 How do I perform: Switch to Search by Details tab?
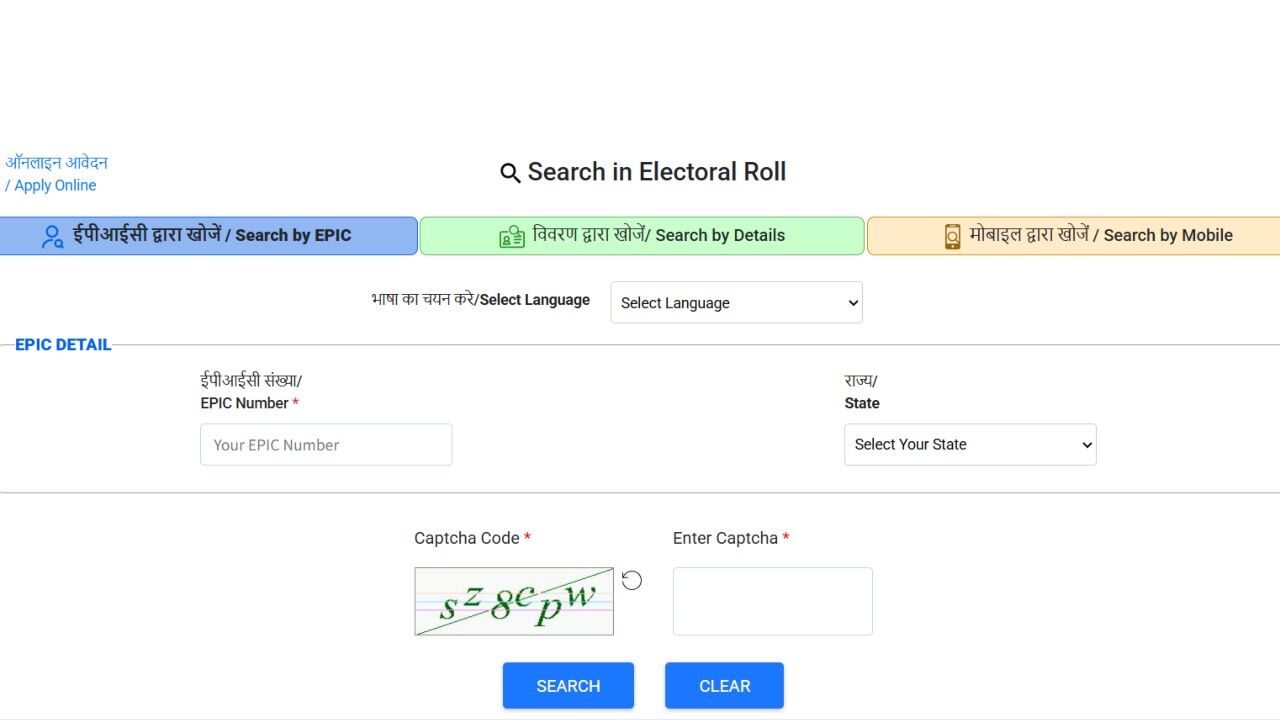pos(658,236)
